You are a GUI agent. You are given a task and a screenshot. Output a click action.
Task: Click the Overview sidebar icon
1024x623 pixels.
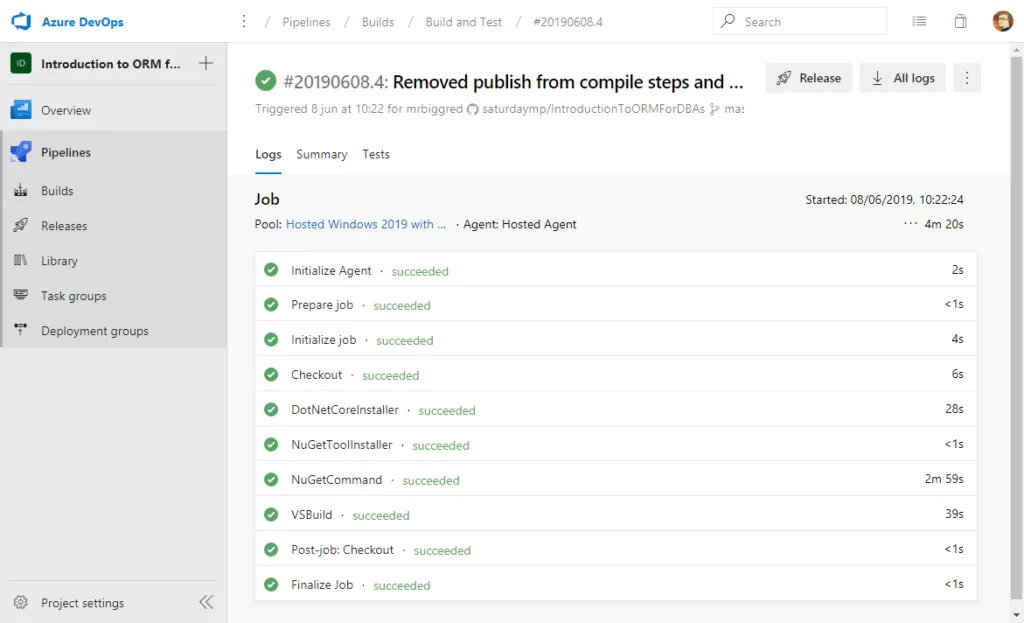[x=21, y=110]
